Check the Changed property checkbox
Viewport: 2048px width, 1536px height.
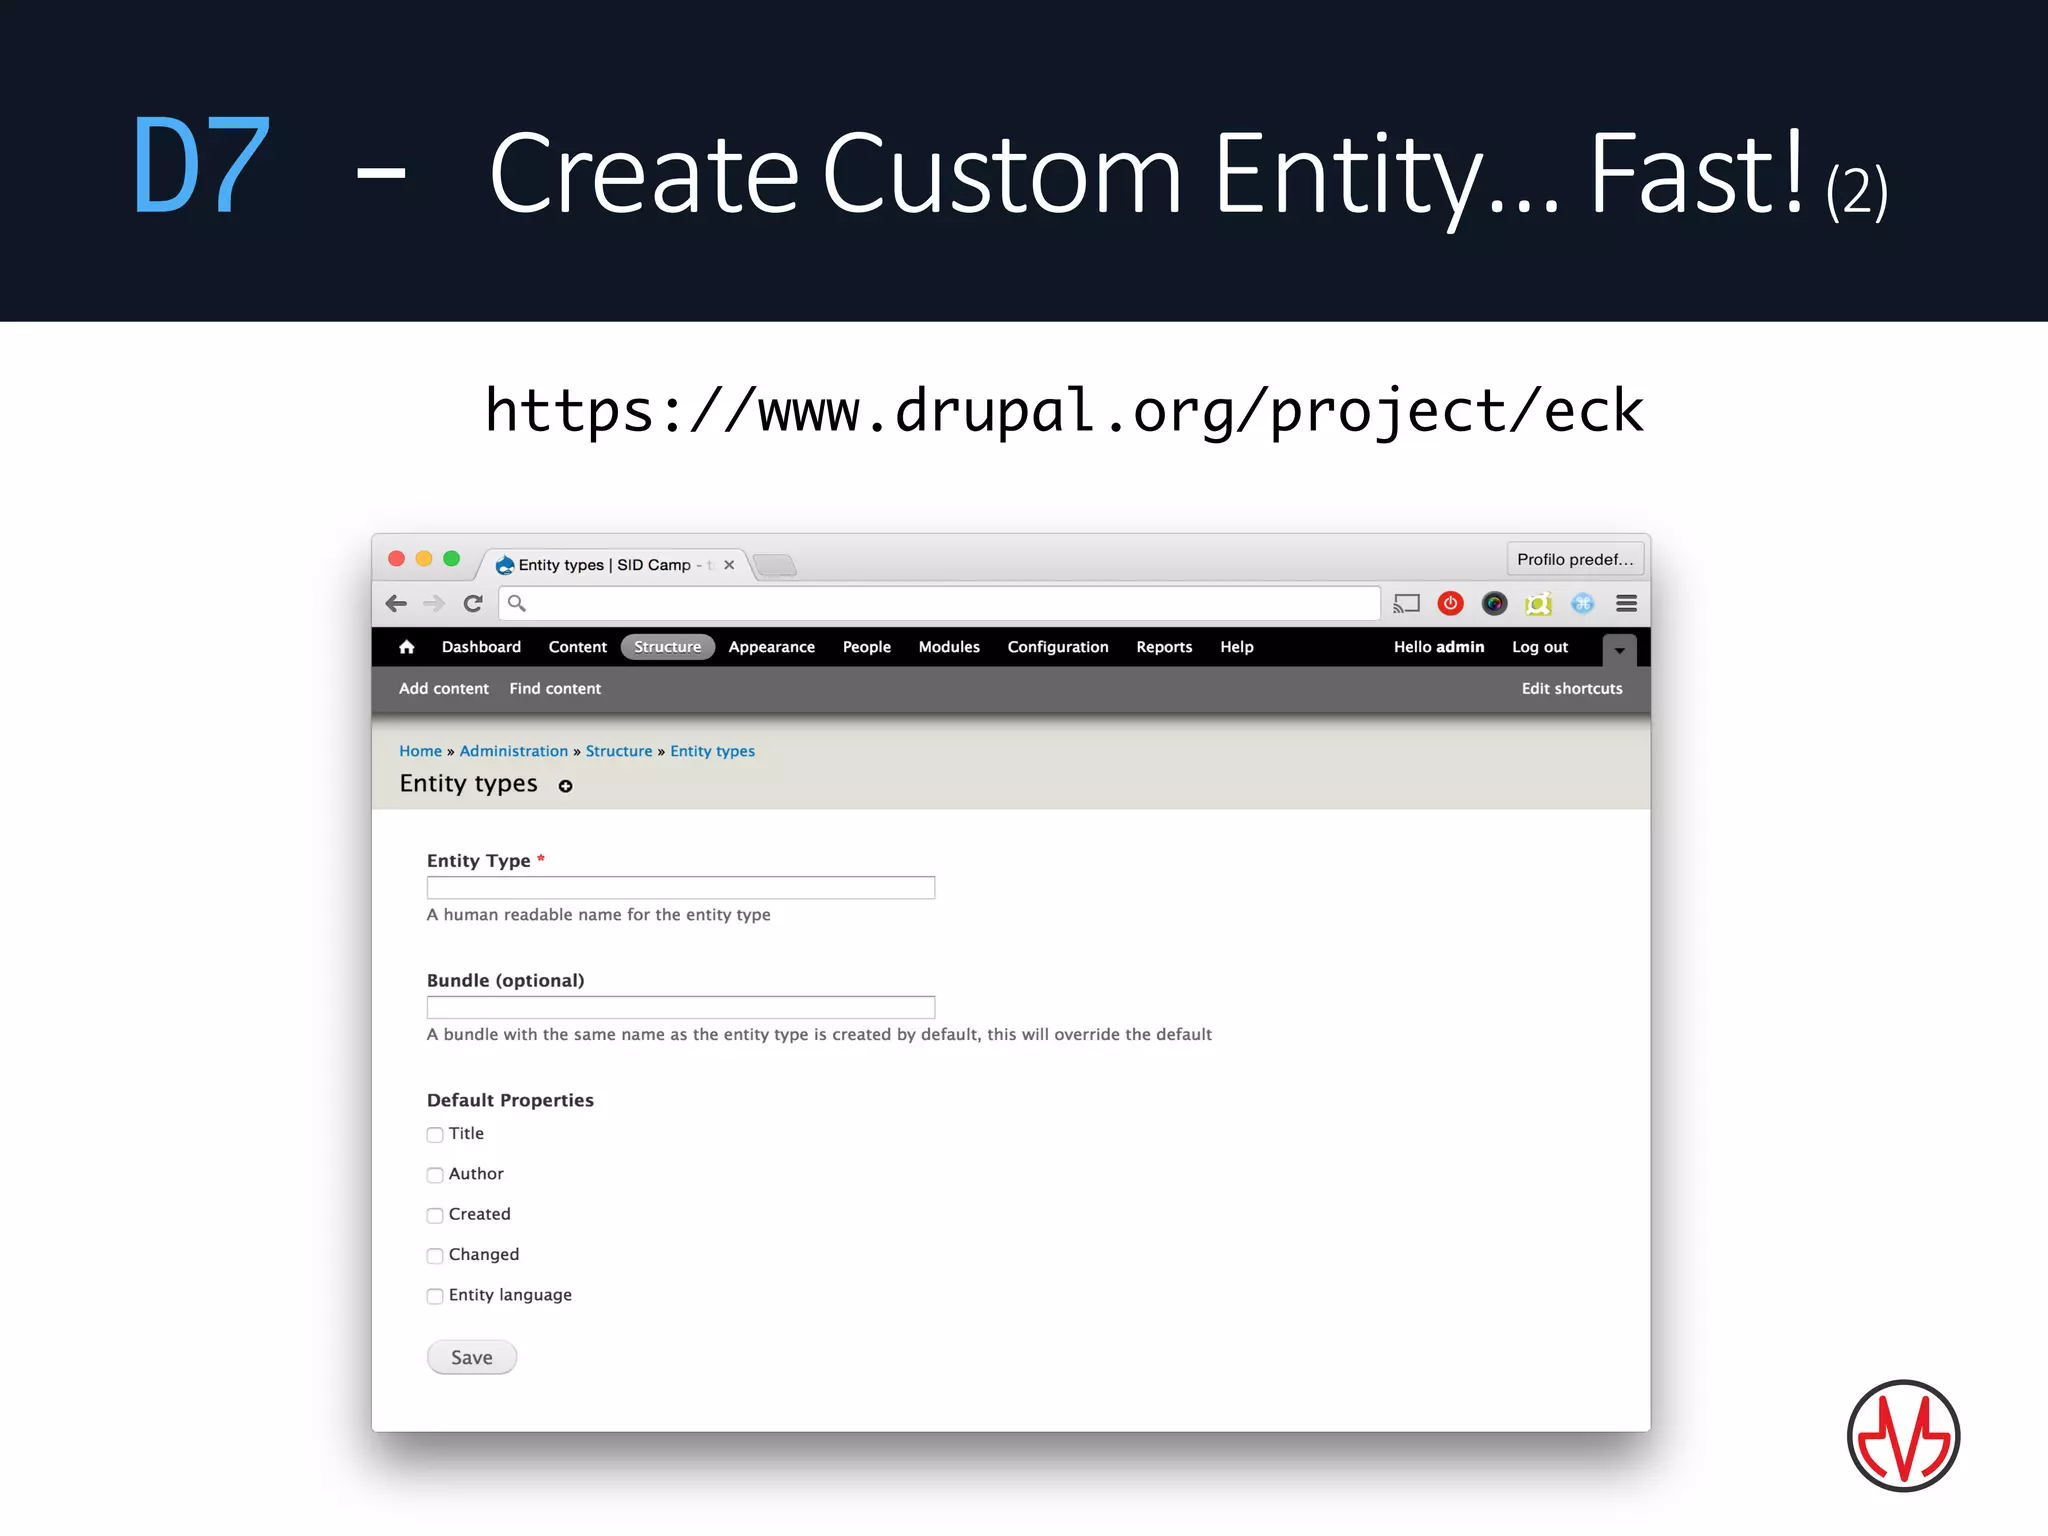pyautogui.click(x=435, y=1256)
